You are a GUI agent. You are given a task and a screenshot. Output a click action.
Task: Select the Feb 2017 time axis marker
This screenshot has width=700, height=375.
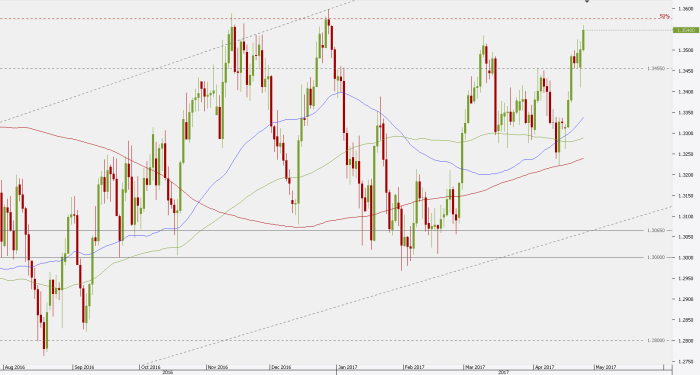point(414,367)
